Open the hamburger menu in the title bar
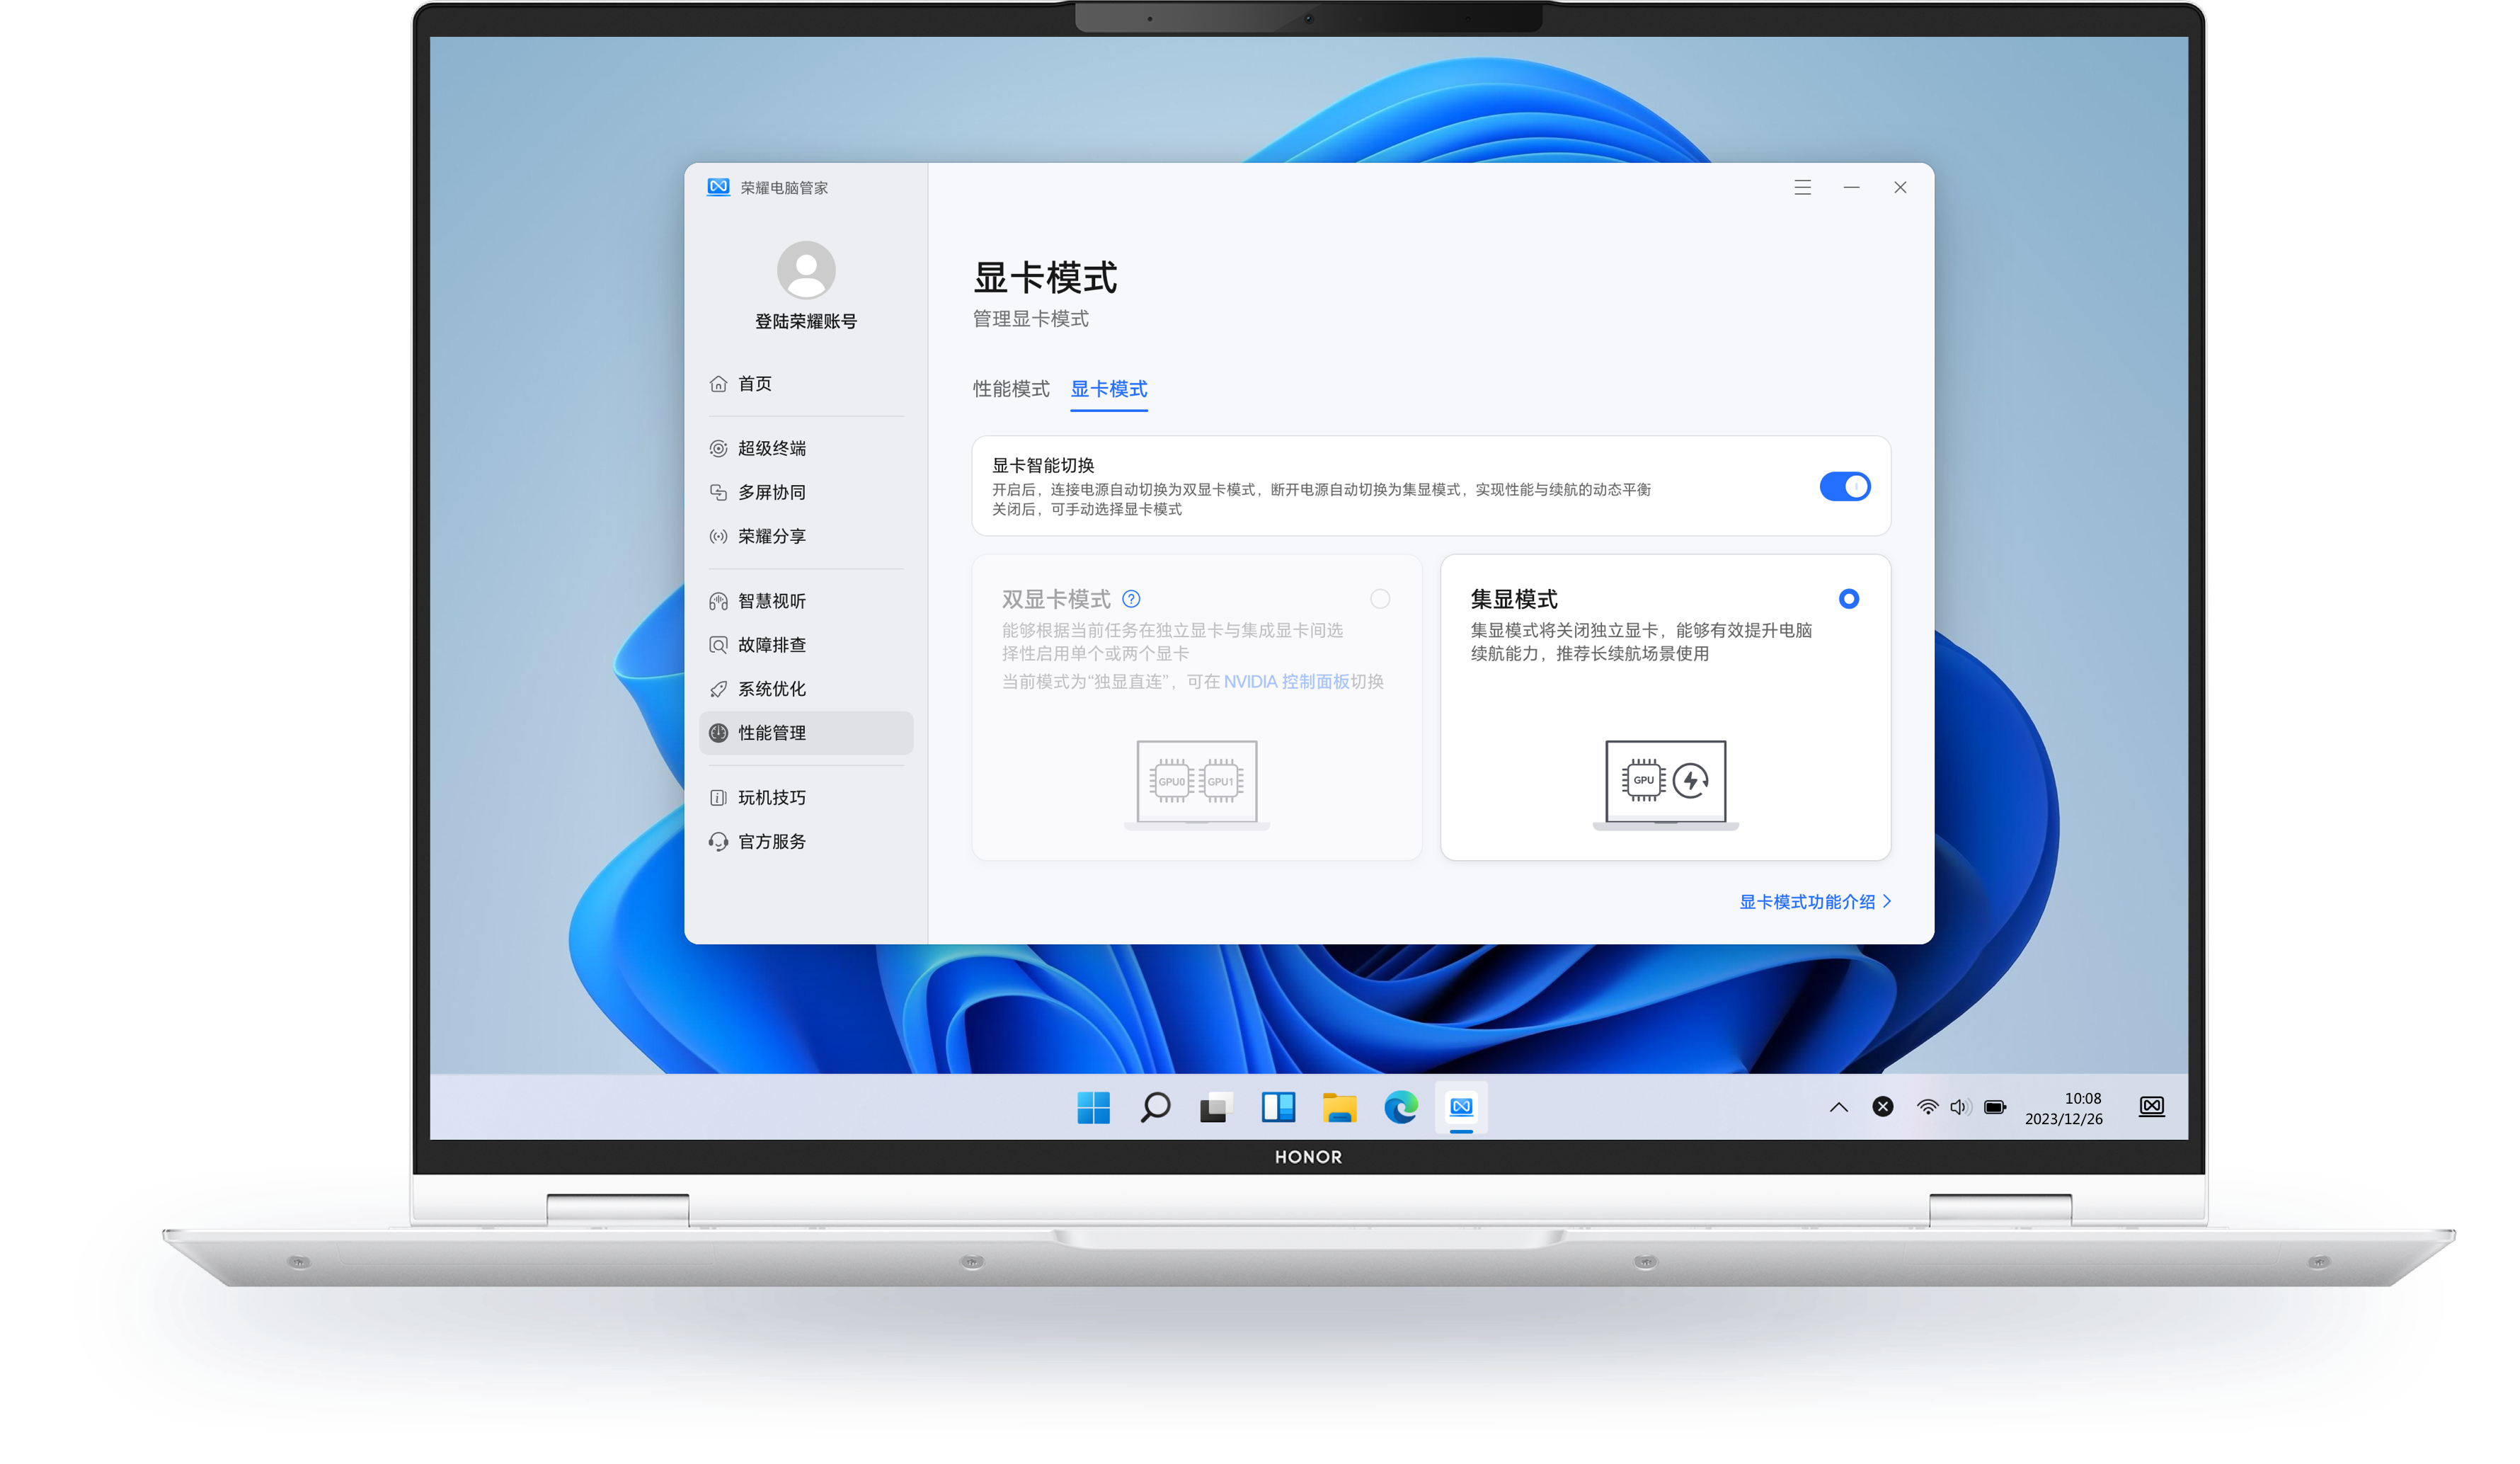 click(x=1802, y=188)
